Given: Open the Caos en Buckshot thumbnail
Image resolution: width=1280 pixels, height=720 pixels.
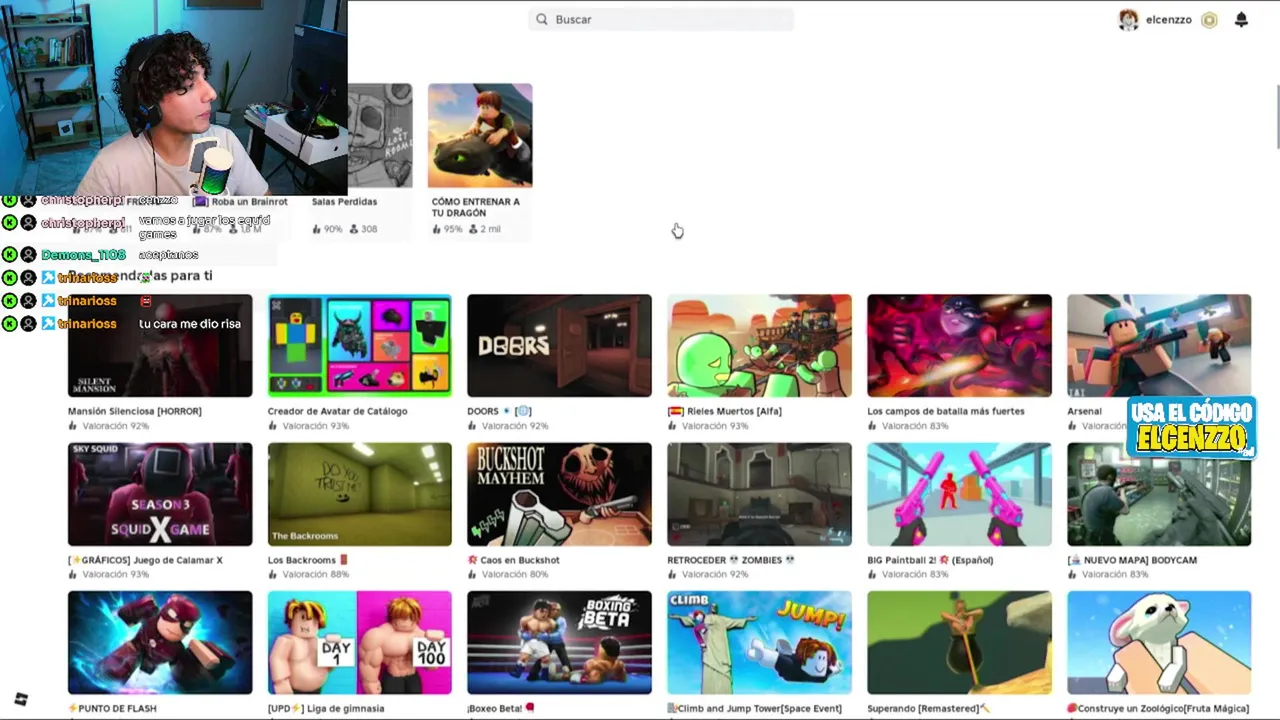Looking at the screenshot, I should pos(559,494).
